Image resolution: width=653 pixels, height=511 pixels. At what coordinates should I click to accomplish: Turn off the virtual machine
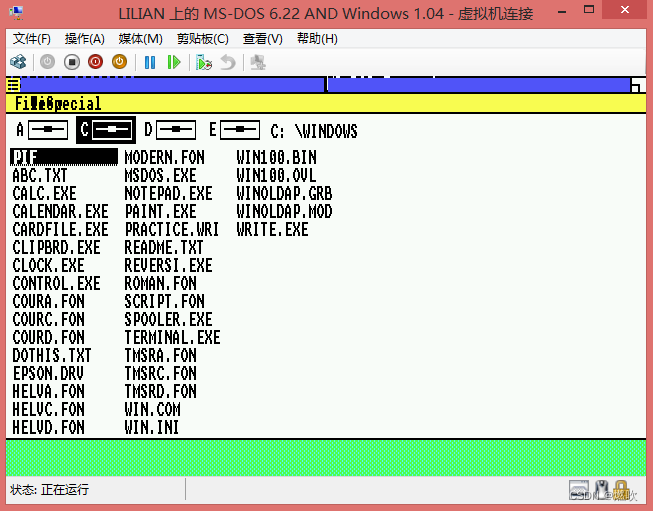coord(72,62)
